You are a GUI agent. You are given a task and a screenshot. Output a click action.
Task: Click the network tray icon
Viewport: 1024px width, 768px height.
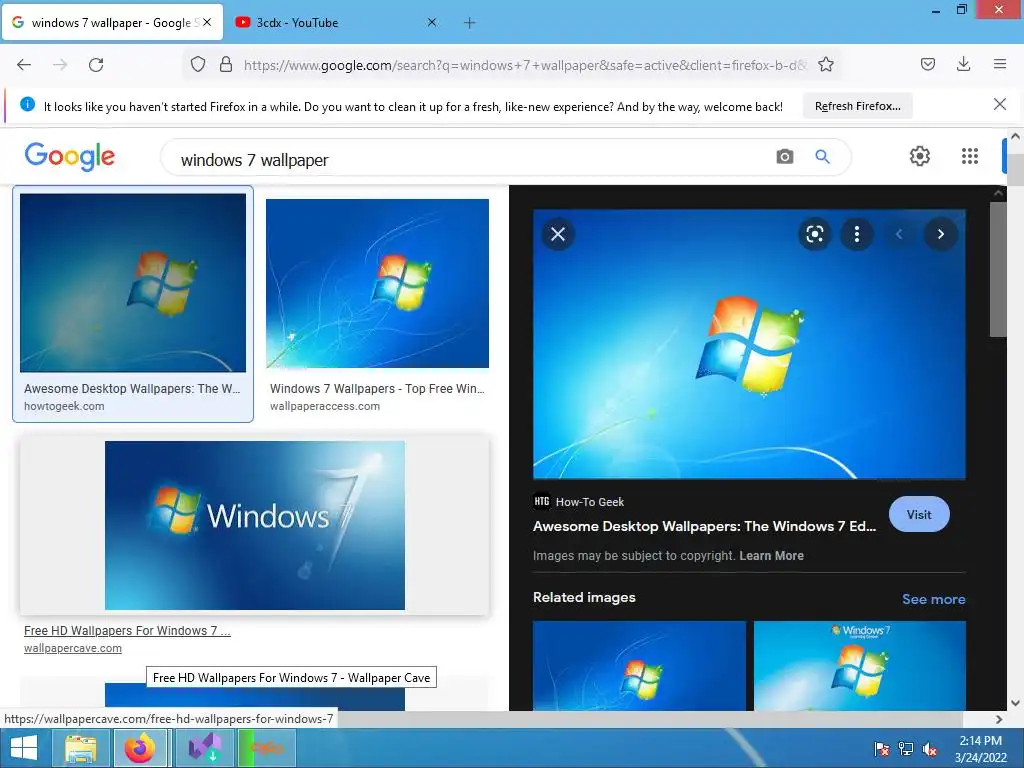906,749
